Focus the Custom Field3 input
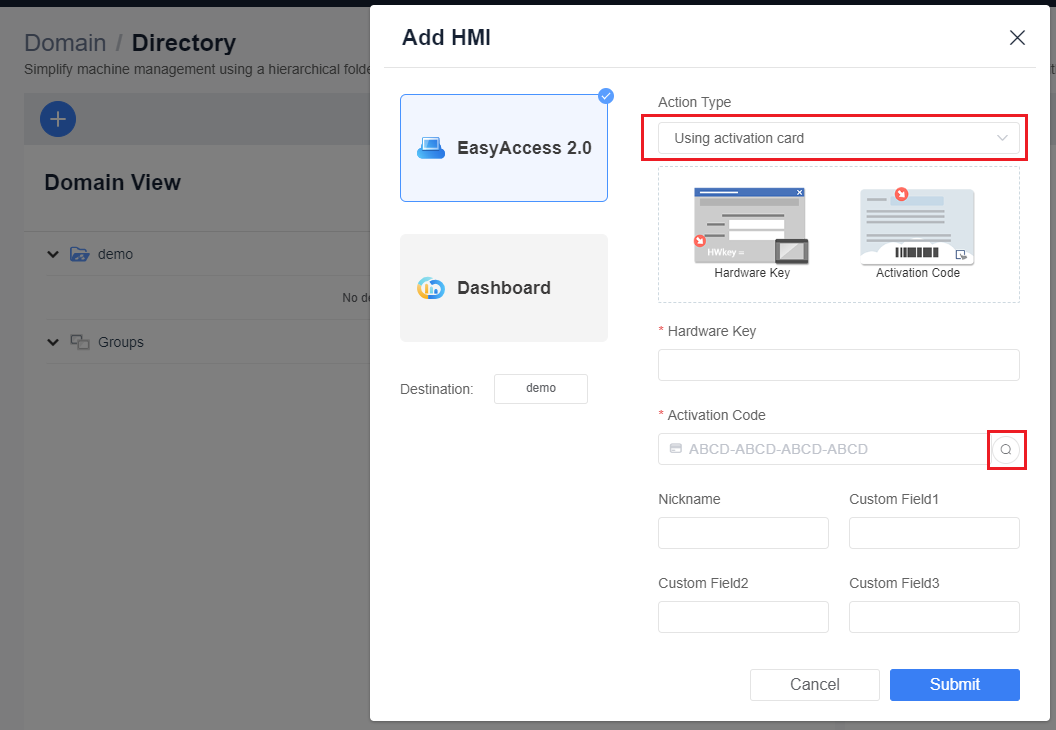 pos(934,617)
